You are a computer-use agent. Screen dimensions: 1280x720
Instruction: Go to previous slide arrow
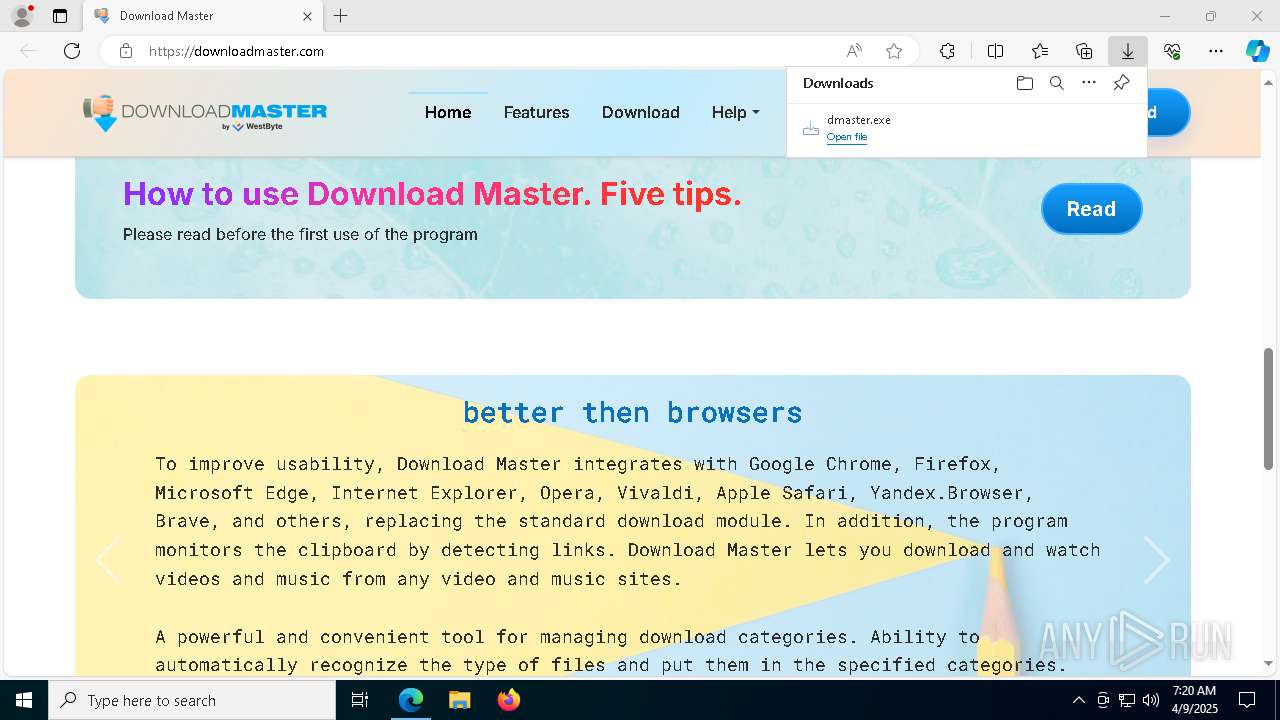pyautogui.click(x=108, y=560)
